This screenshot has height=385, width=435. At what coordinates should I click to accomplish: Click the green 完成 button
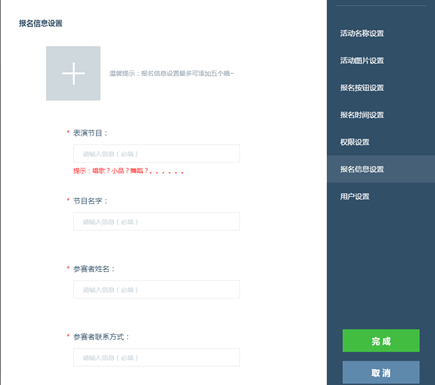pos(381,341)
